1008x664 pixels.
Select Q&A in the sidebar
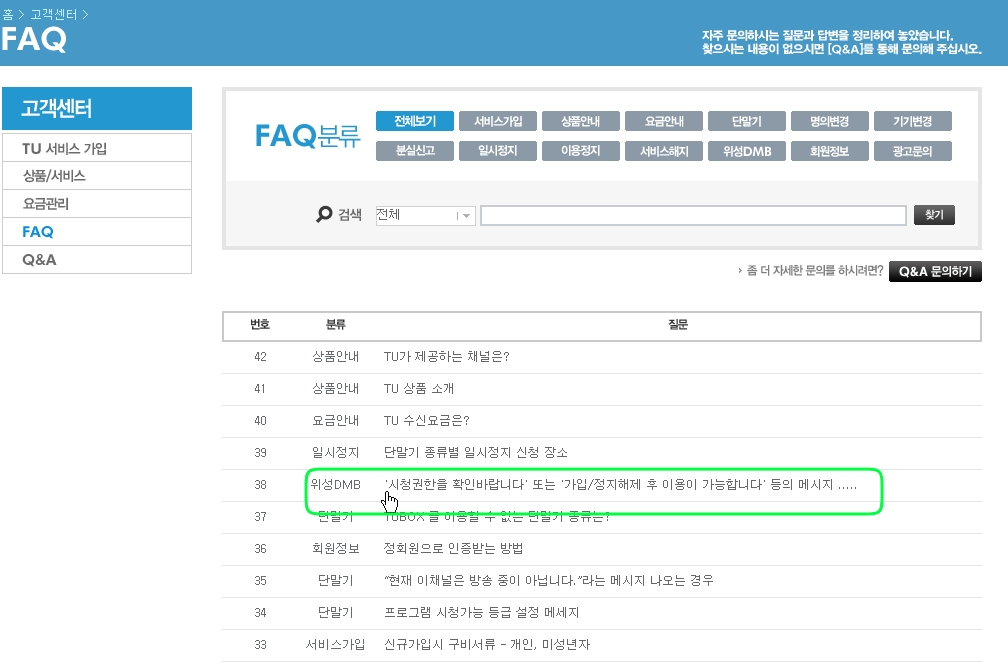(x=97, y=260)
